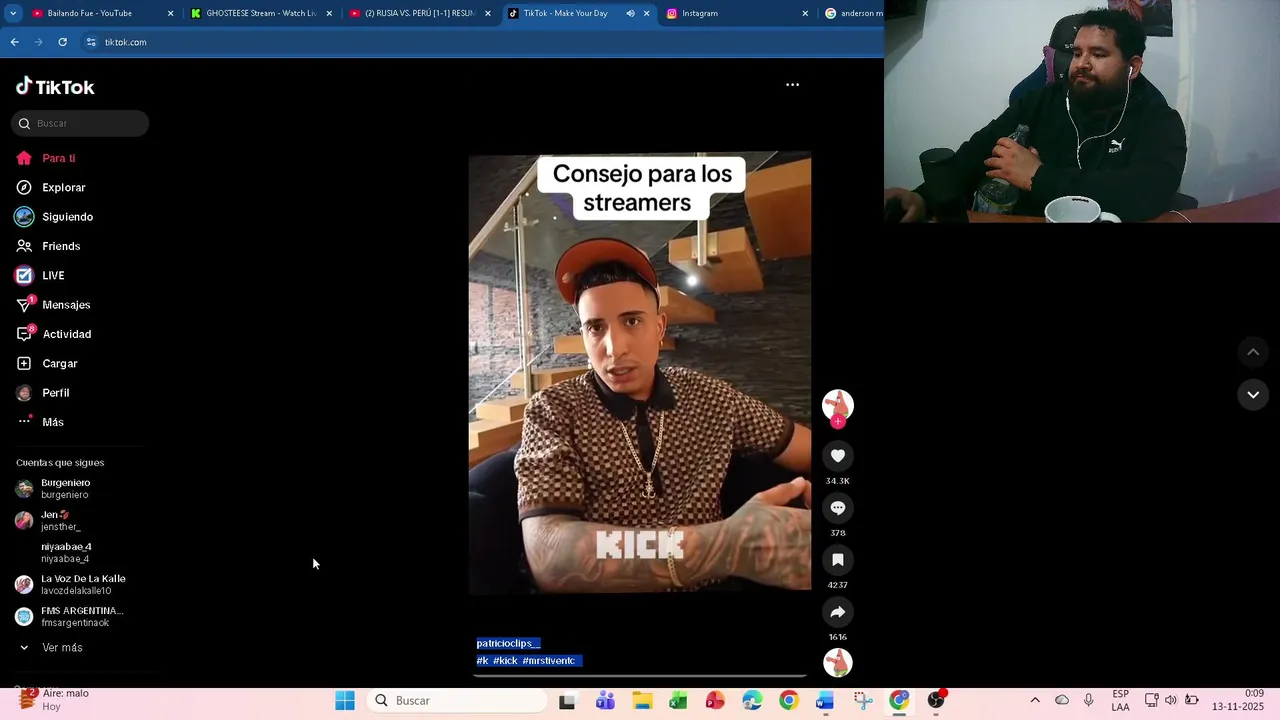
Task: Go to previous video with up chevron
Action: 1253,352
